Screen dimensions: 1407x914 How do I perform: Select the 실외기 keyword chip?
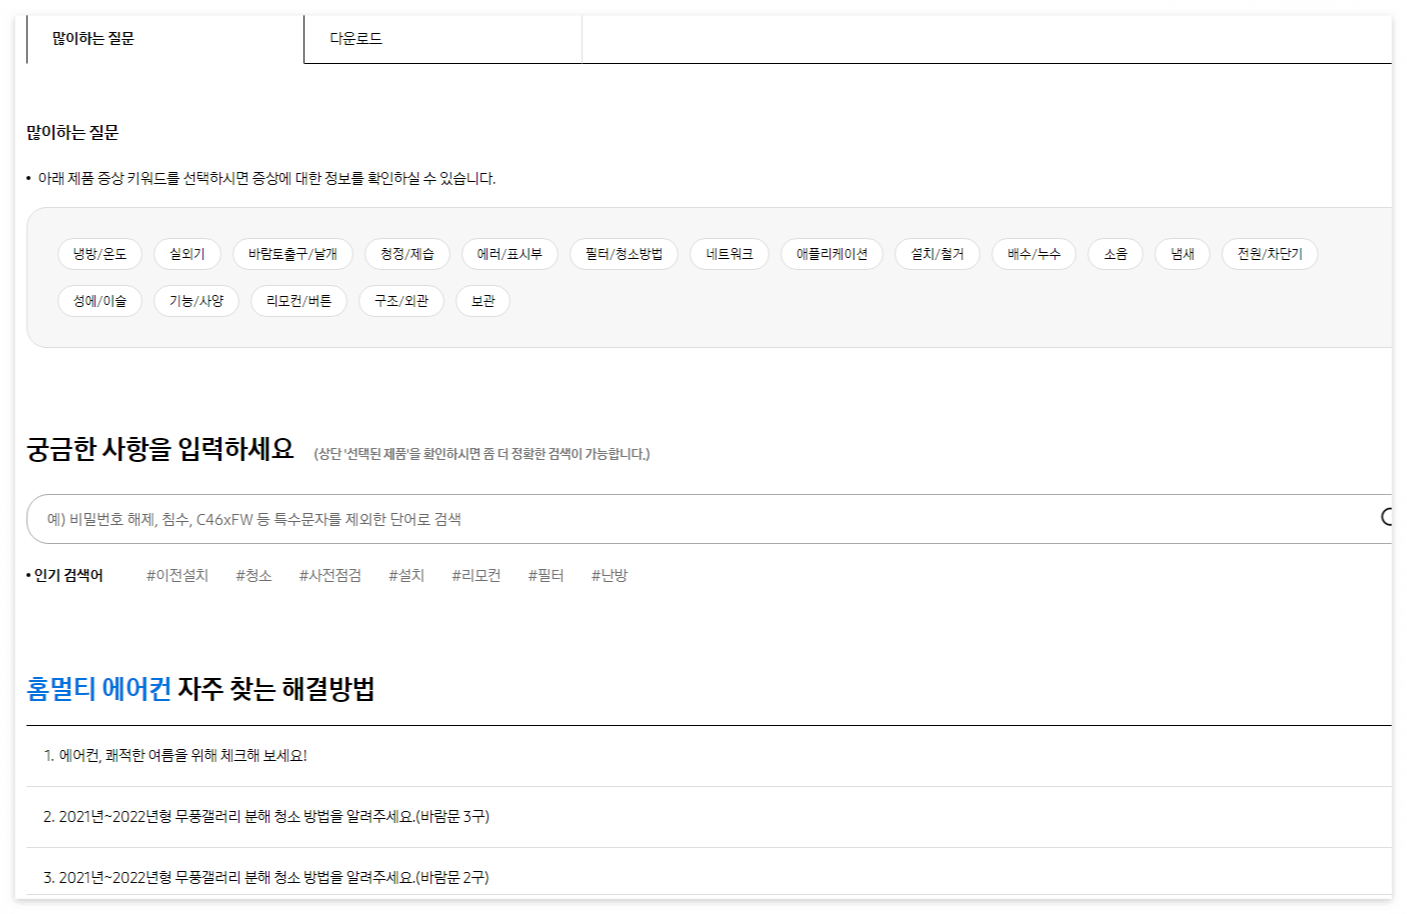187,254
